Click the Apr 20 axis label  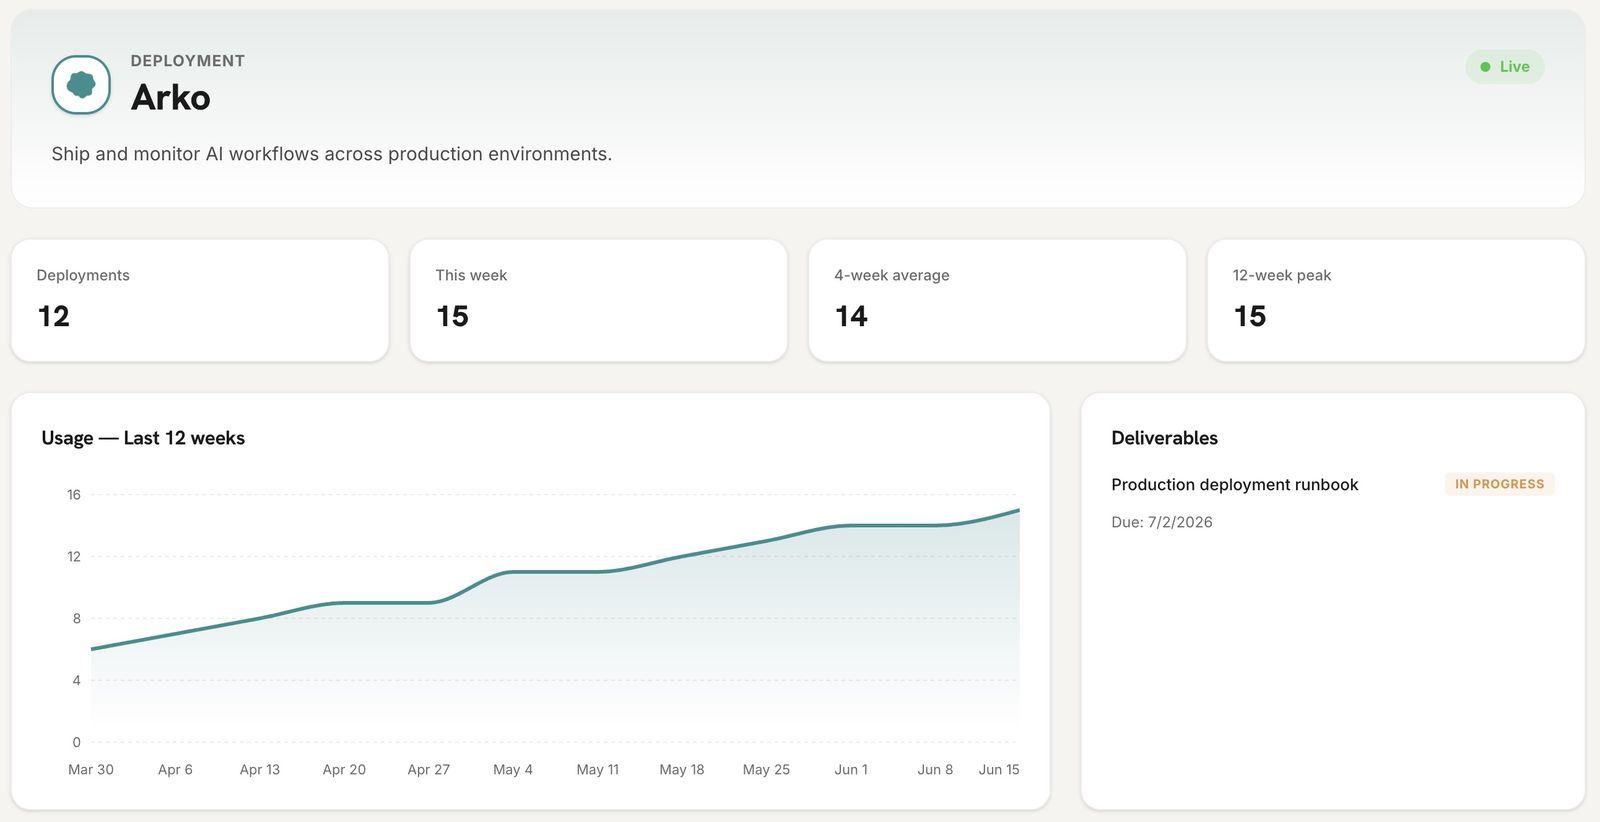click(x=344, y=770)
